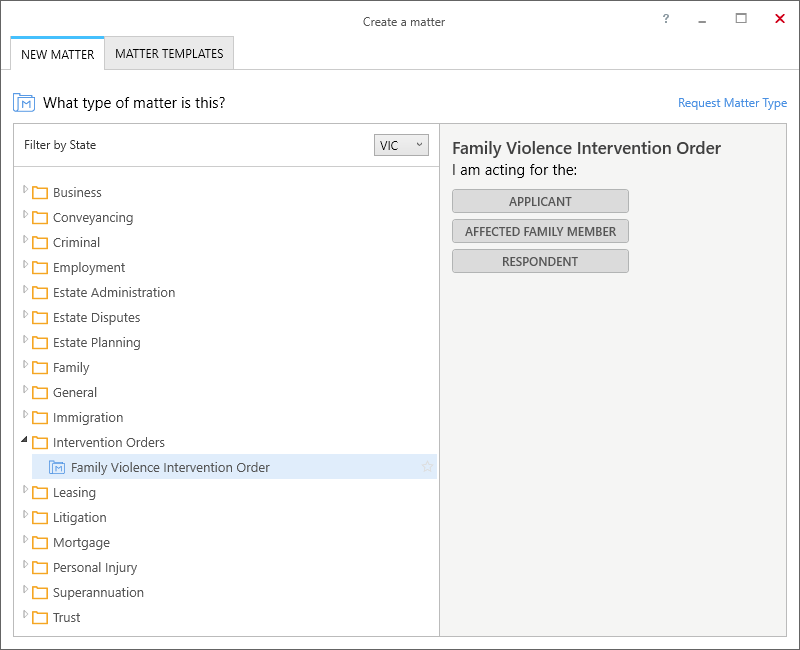This screenshot has width=800, height=650.
Task: Expand the Conveyancing folder arrow
Action: click(x=25, y=214)
